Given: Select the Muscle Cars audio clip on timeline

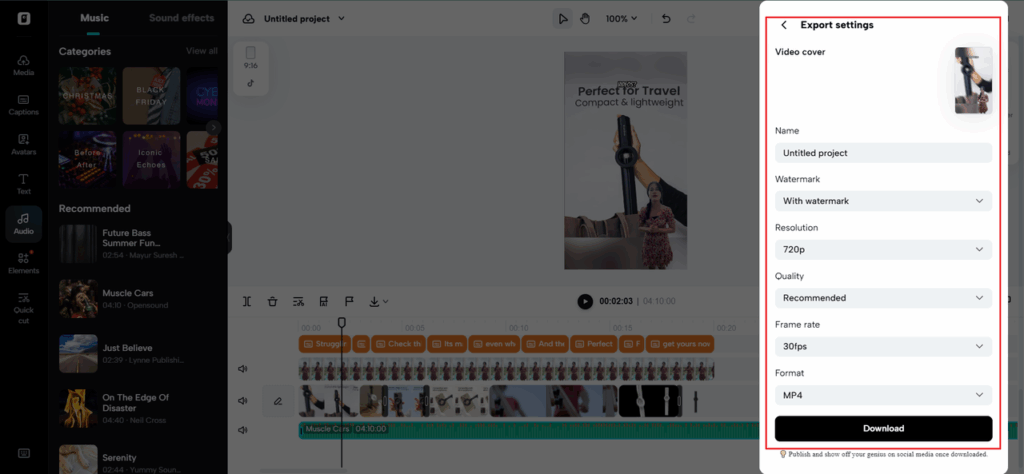Looking at the screenshot, I should click(529, 430).
